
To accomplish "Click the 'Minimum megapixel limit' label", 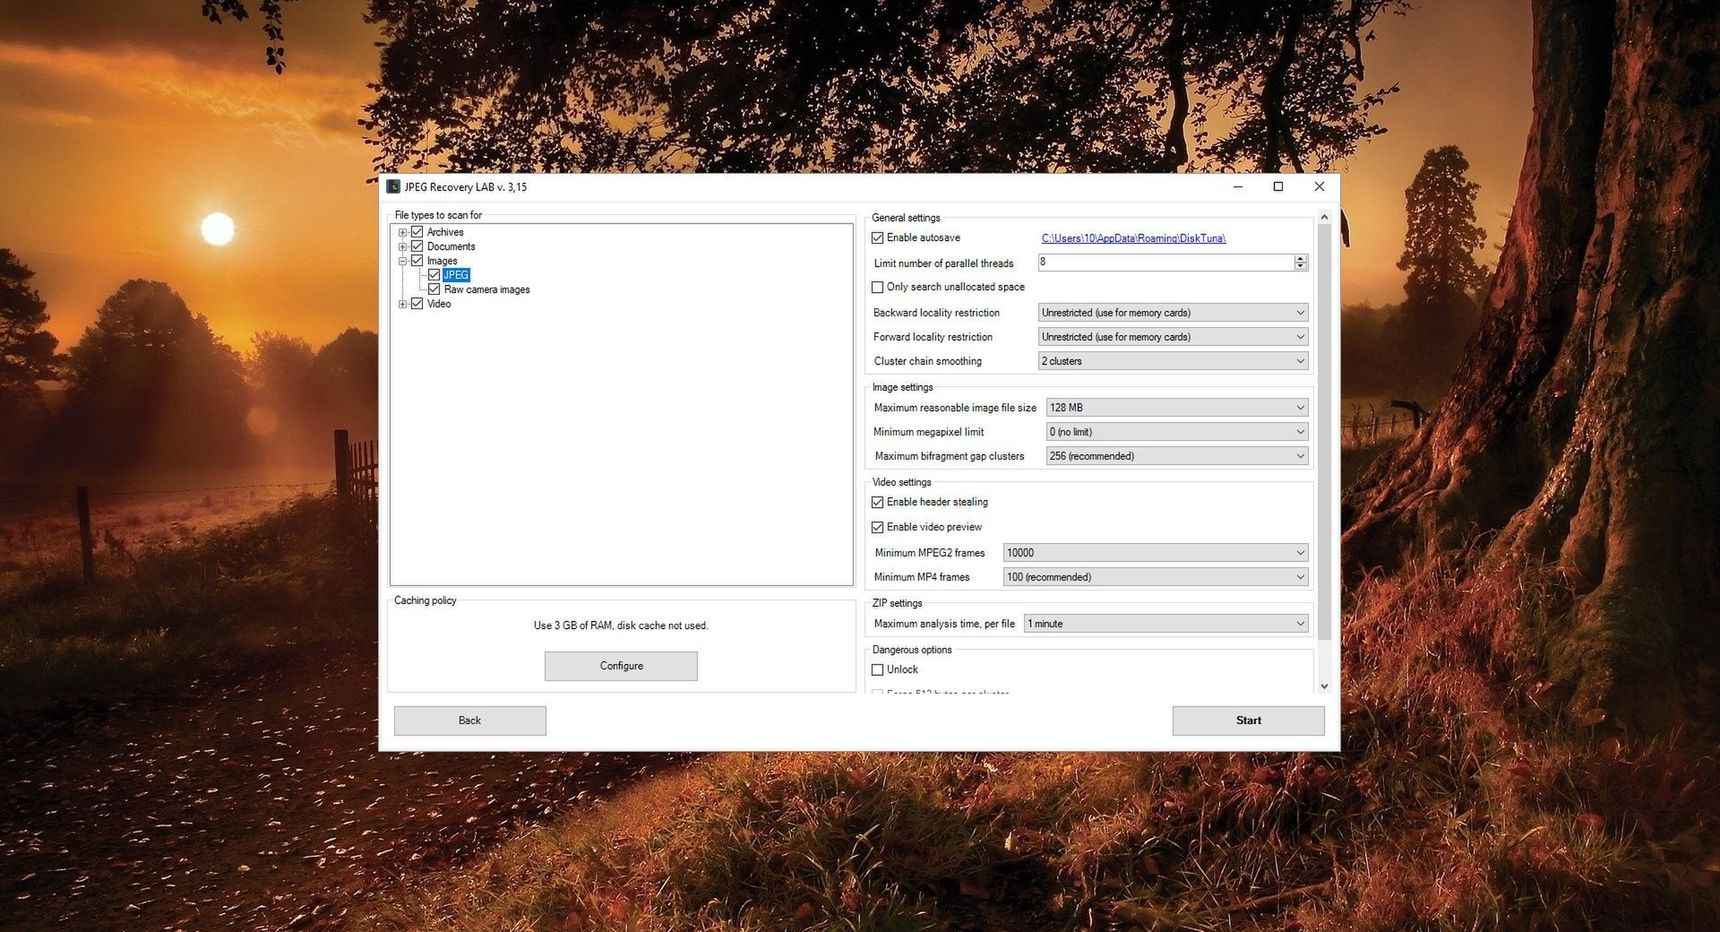I will coord(929,432).
